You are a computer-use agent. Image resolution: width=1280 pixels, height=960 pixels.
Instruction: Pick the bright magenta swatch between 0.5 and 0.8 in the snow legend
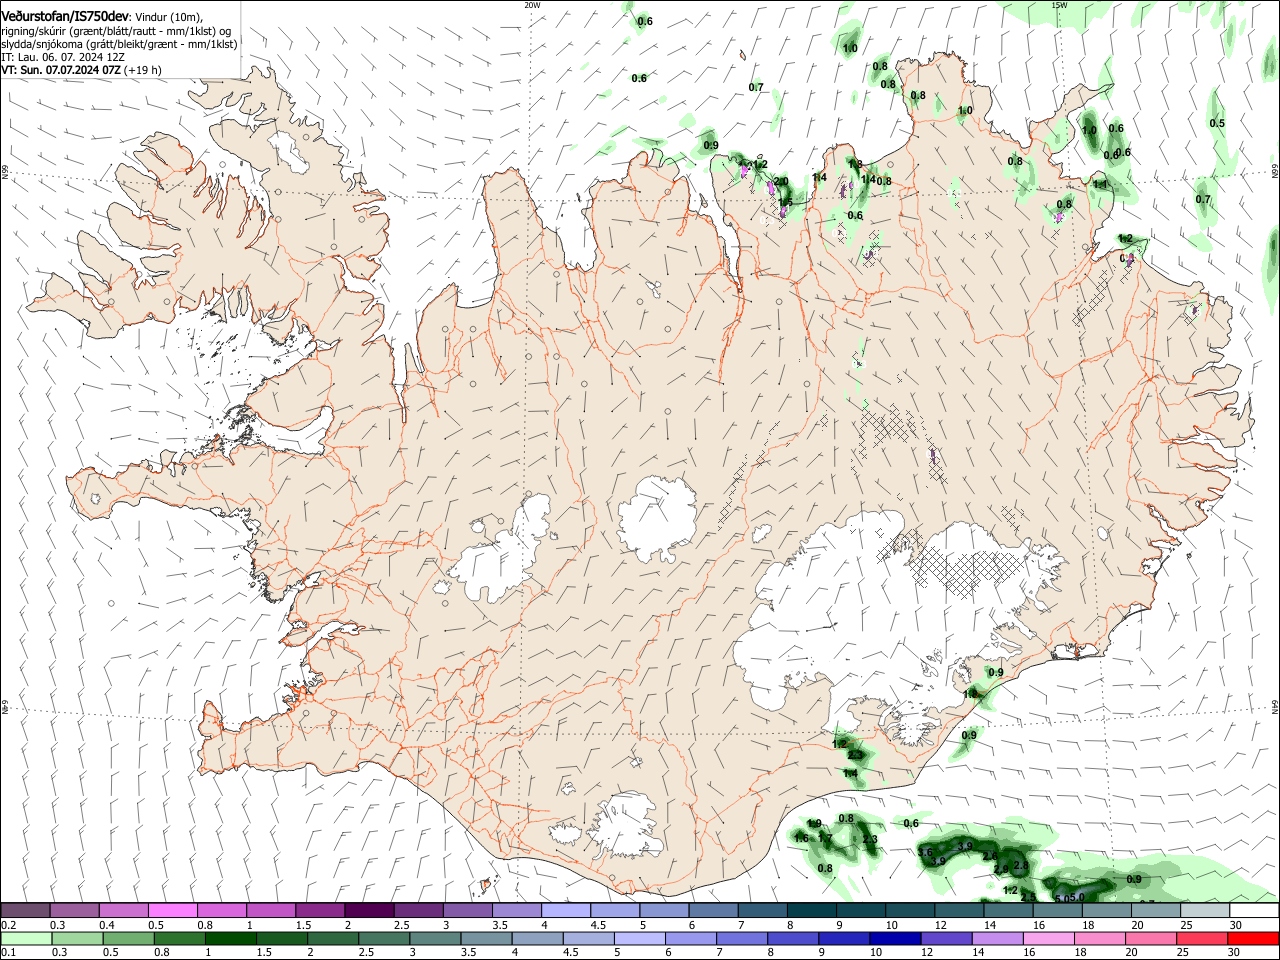172,910
